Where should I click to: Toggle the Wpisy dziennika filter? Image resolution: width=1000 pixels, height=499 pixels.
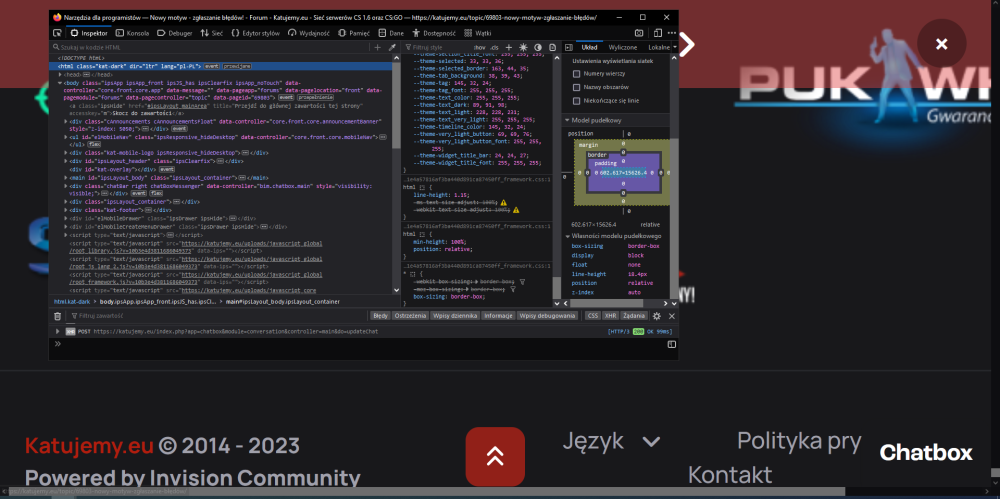click(x=455, y=316)
